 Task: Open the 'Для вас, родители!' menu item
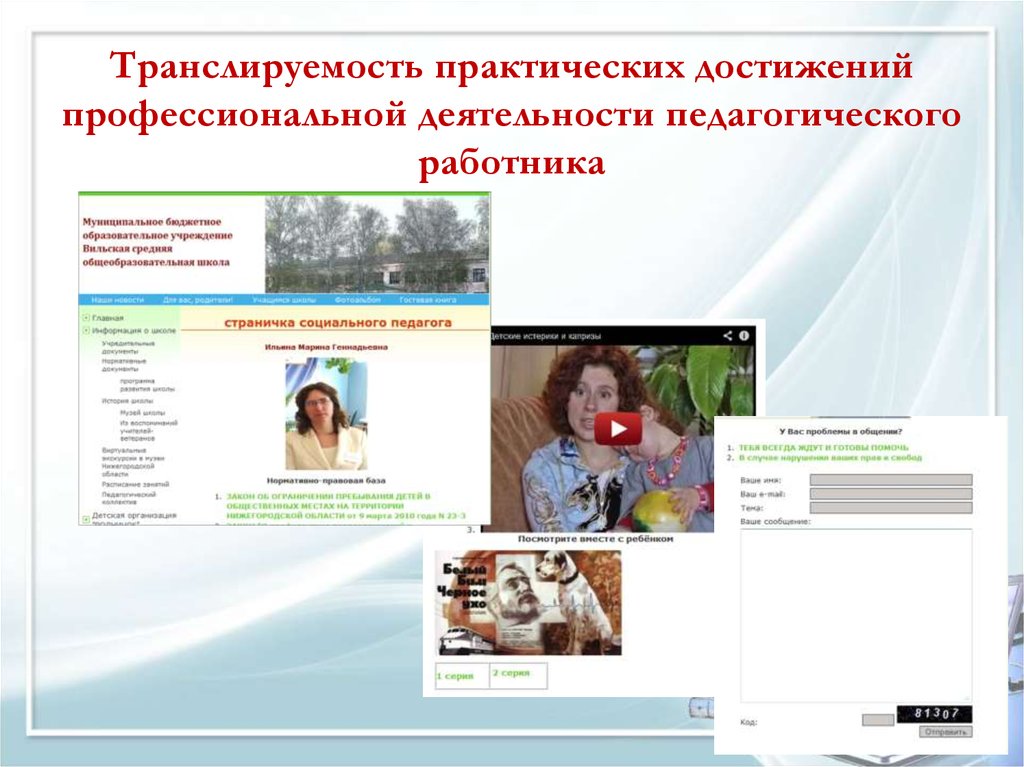[198, 299]
